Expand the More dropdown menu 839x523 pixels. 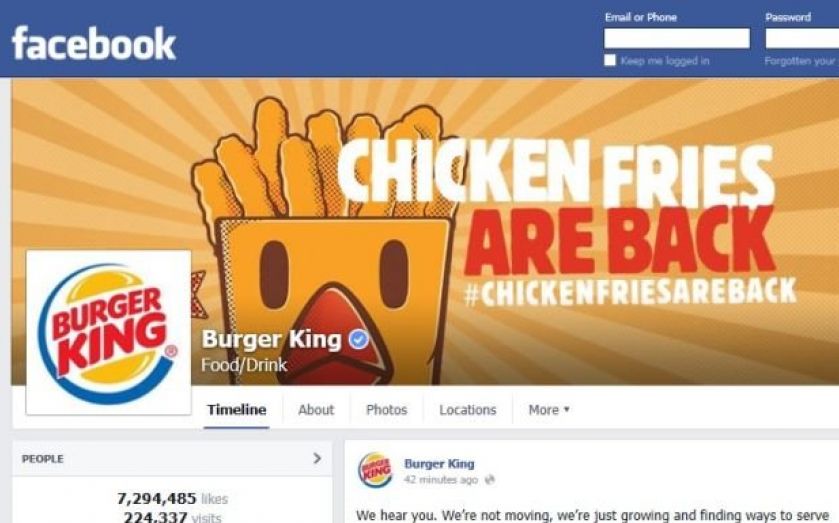pyautogui.click(x=549, y=410)
